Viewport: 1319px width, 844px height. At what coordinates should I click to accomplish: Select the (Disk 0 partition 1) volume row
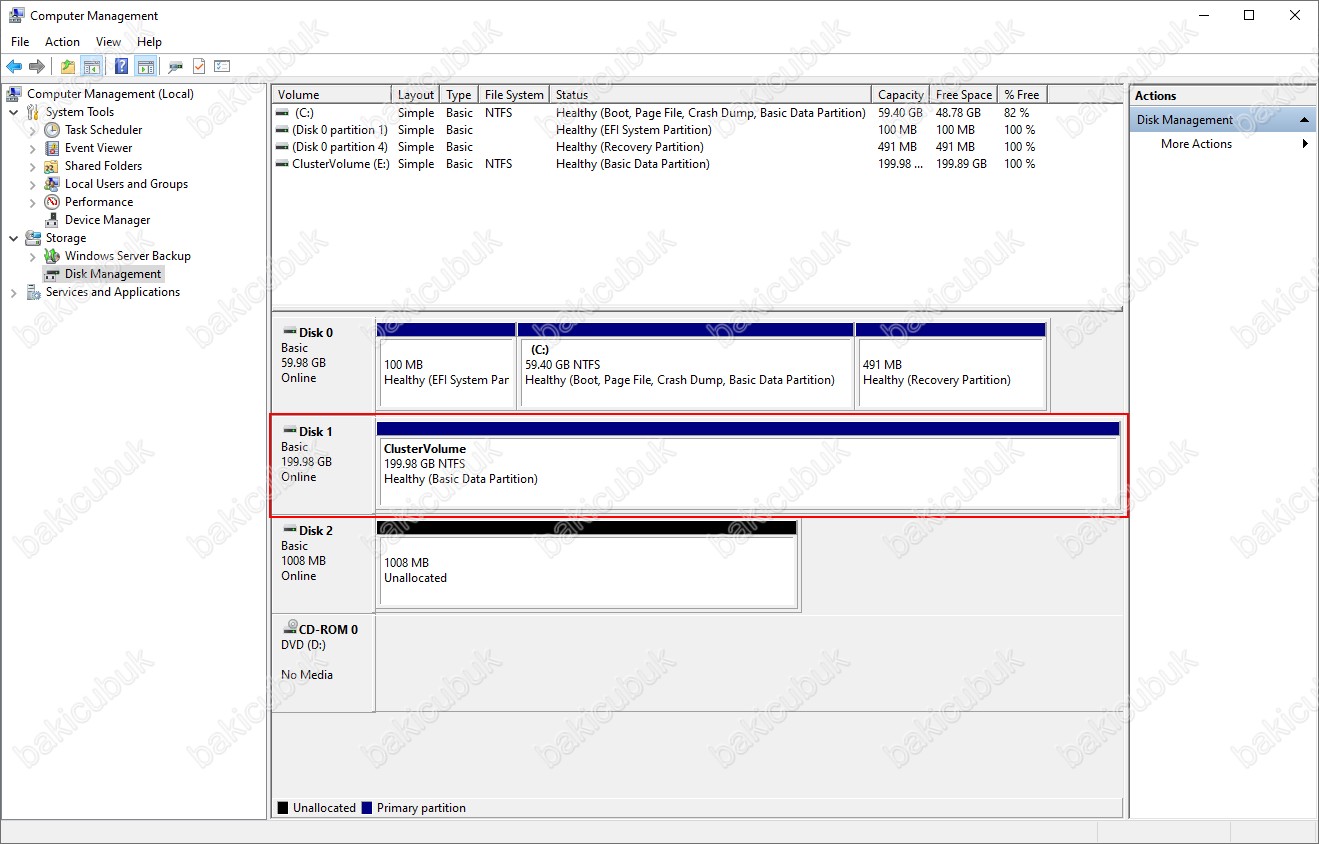click(659, 130)
